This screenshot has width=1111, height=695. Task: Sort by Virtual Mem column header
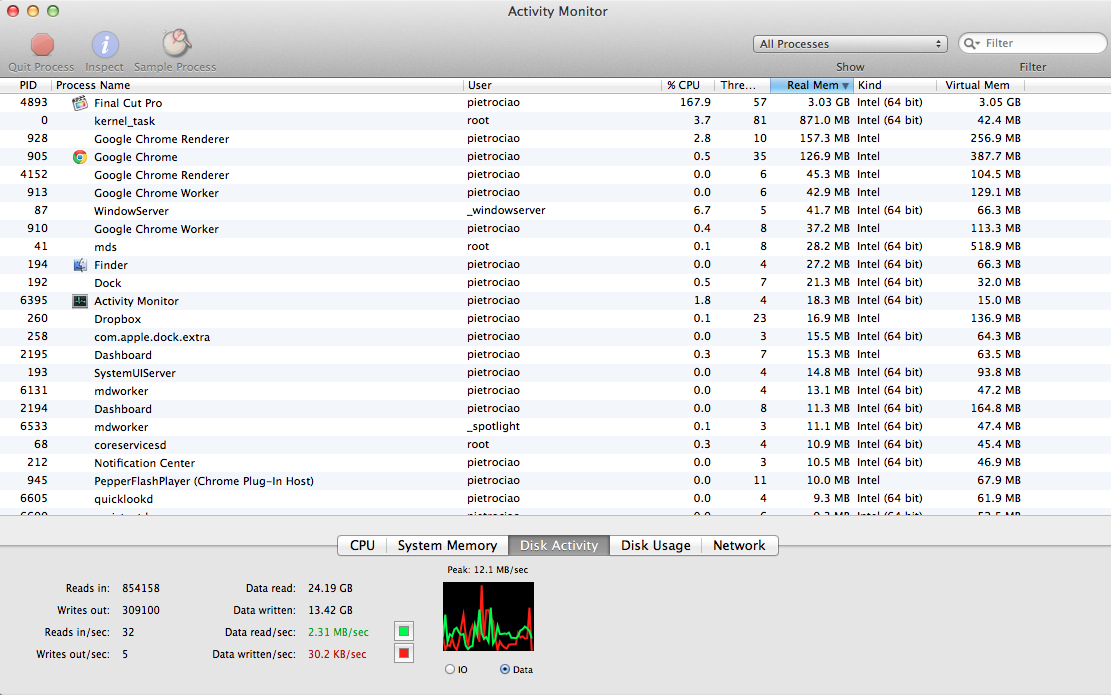[x=981, y=85]
